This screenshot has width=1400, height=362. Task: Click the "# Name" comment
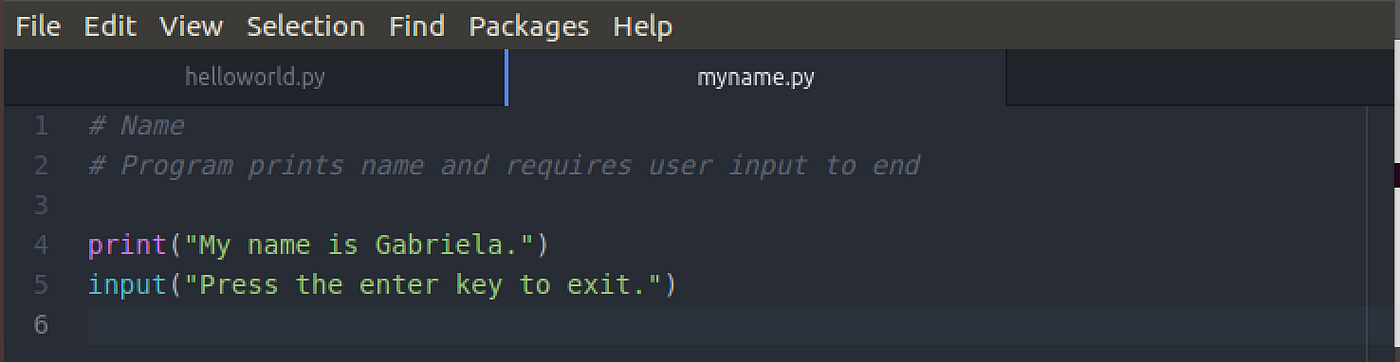[136, 126]
